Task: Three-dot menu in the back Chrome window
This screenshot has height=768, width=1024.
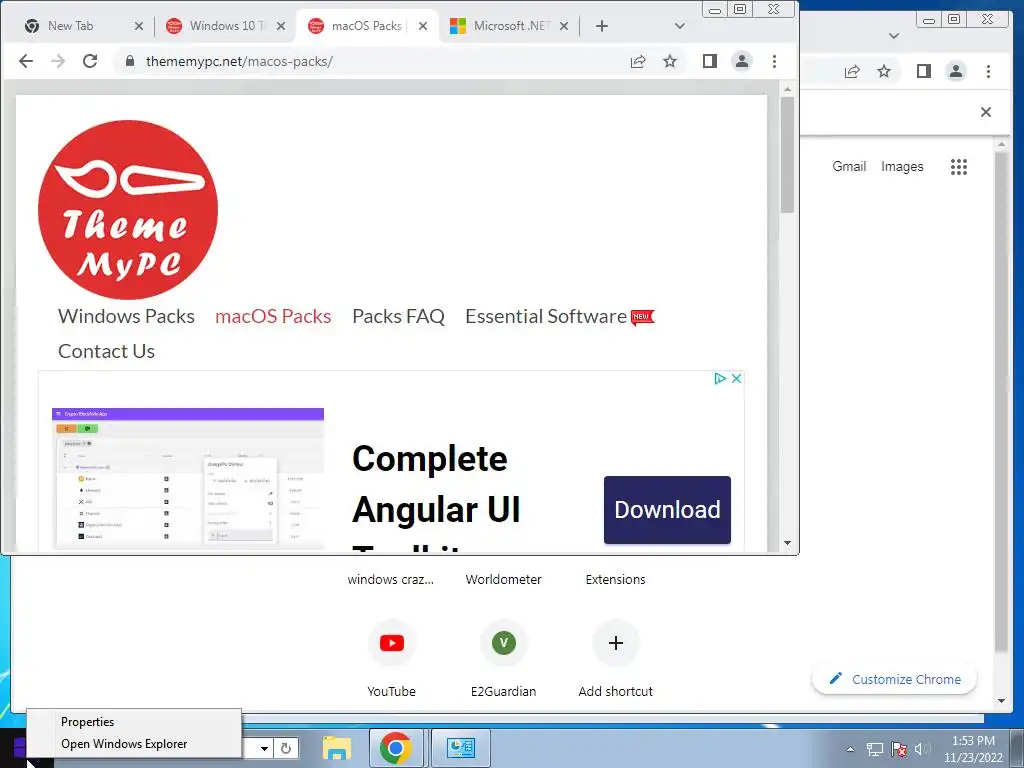Action: click(x=989, y=71)
